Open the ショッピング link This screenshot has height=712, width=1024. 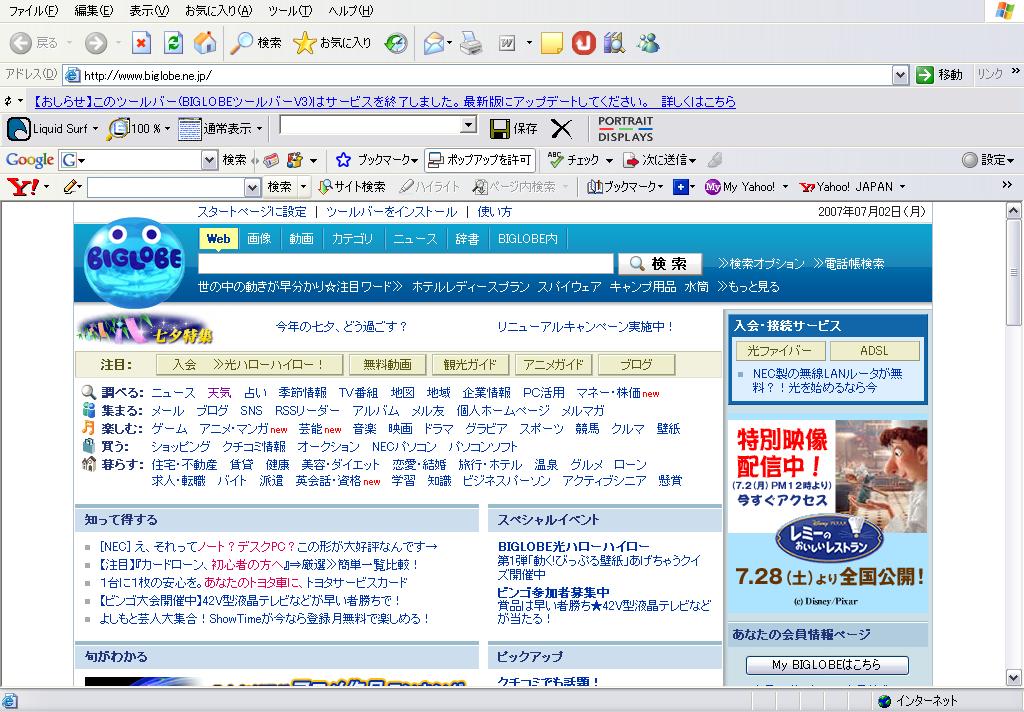(x=181, y=446)
